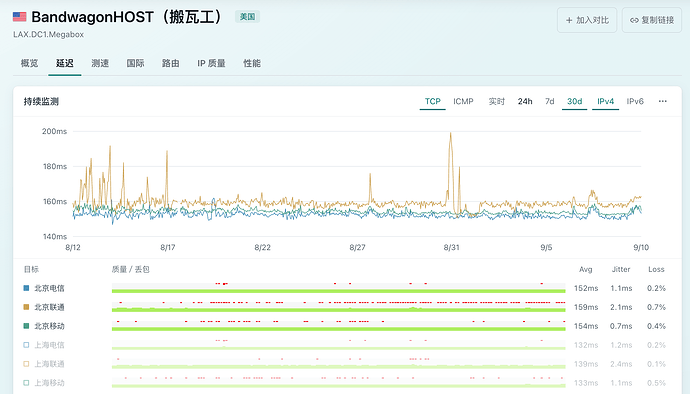Add host to comparison with 加入对比
The width and height of the screenshot is (690, 394).
tap(587, 20)
